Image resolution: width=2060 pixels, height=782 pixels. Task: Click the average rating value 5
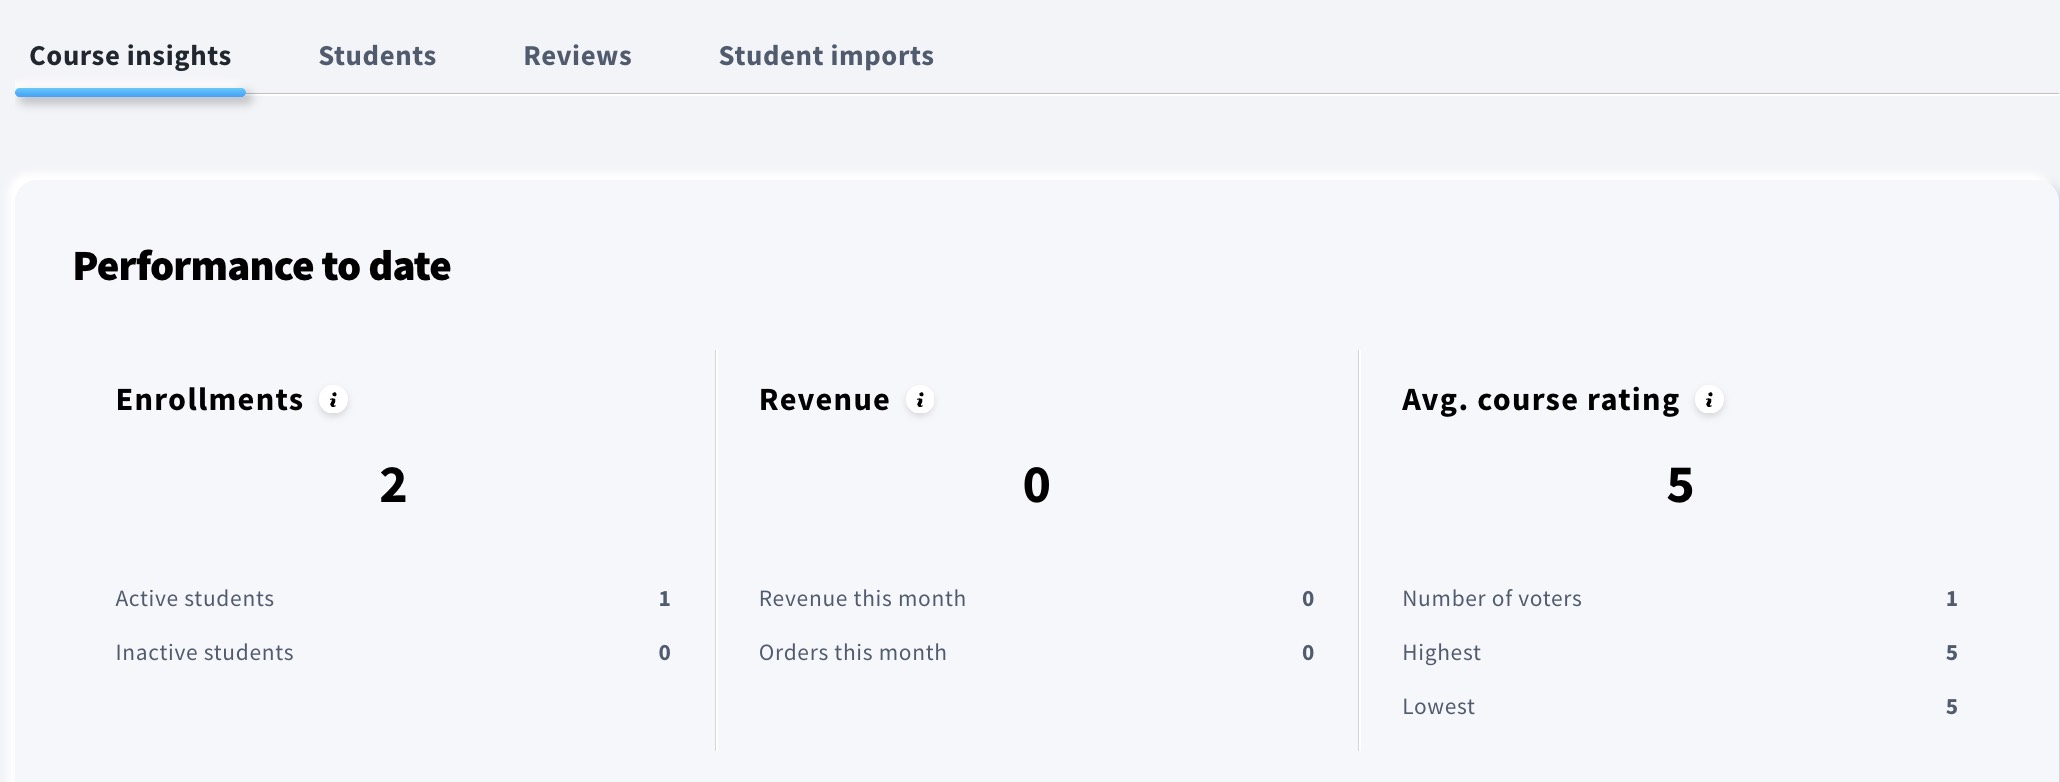click(x=1680, y=485)
